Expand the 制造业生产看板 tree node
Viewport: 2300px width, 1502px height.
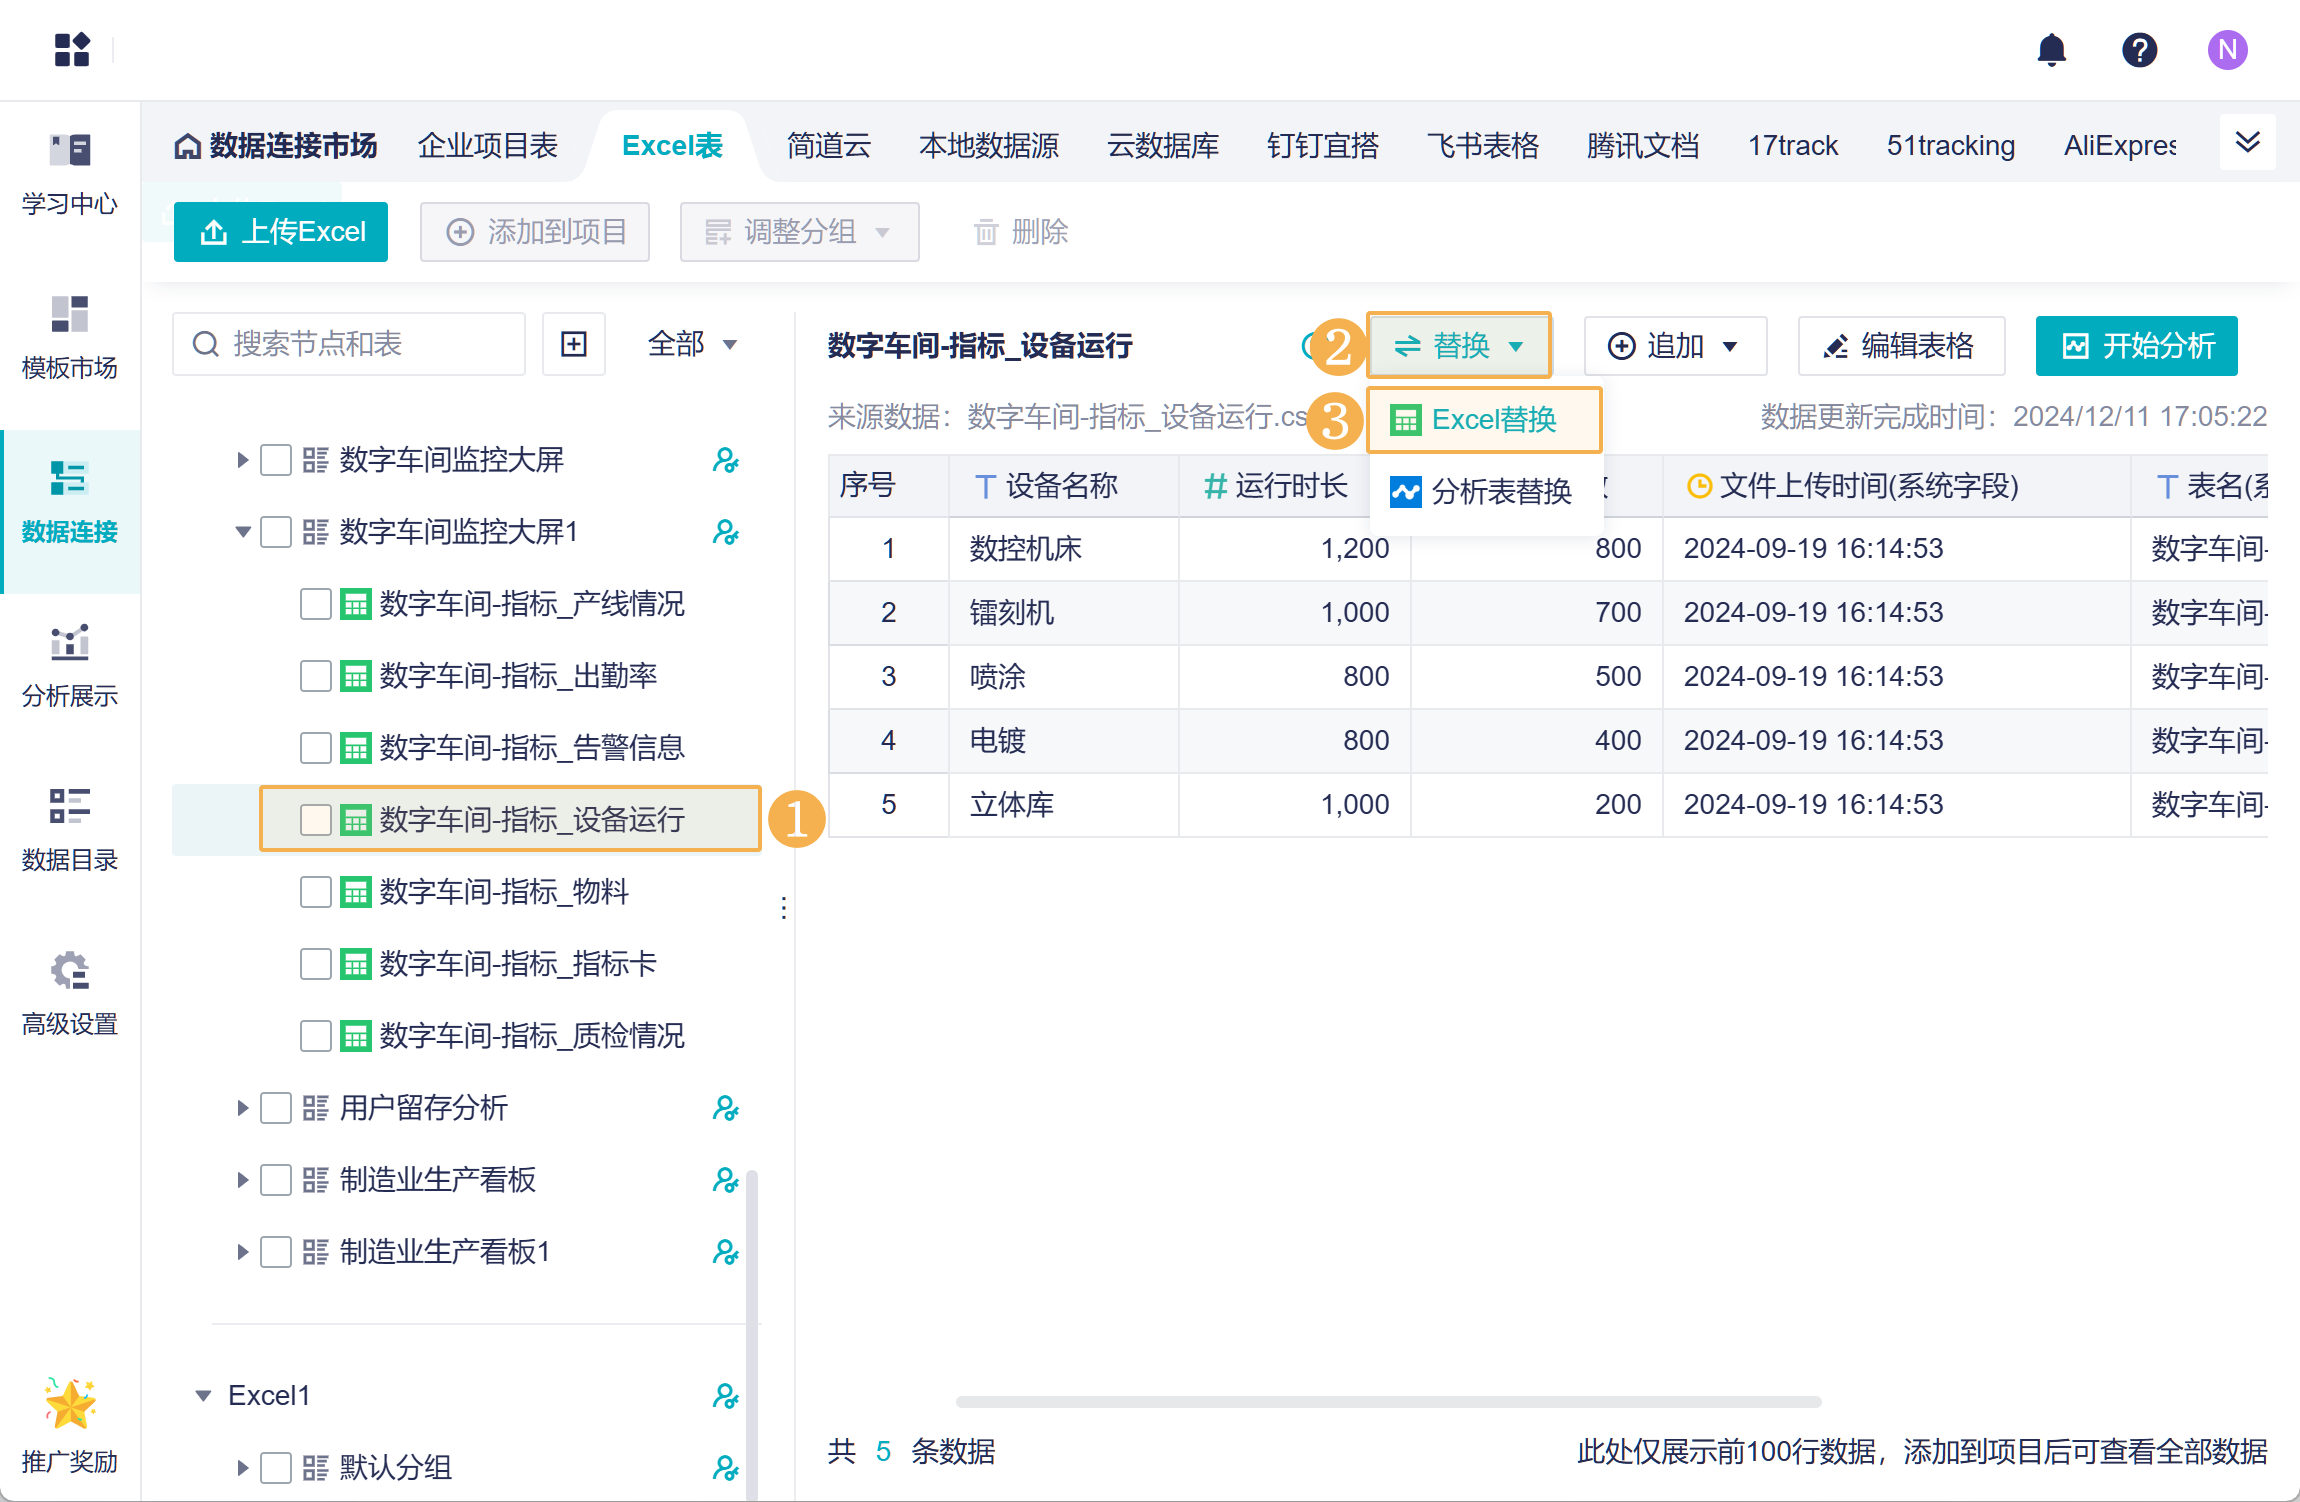click(x=242, y=1180)
